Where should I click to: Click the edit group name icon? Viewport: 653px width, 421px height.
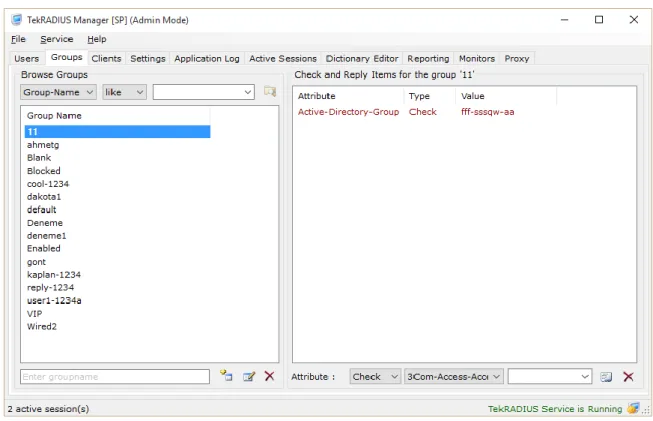click(249, 377)
